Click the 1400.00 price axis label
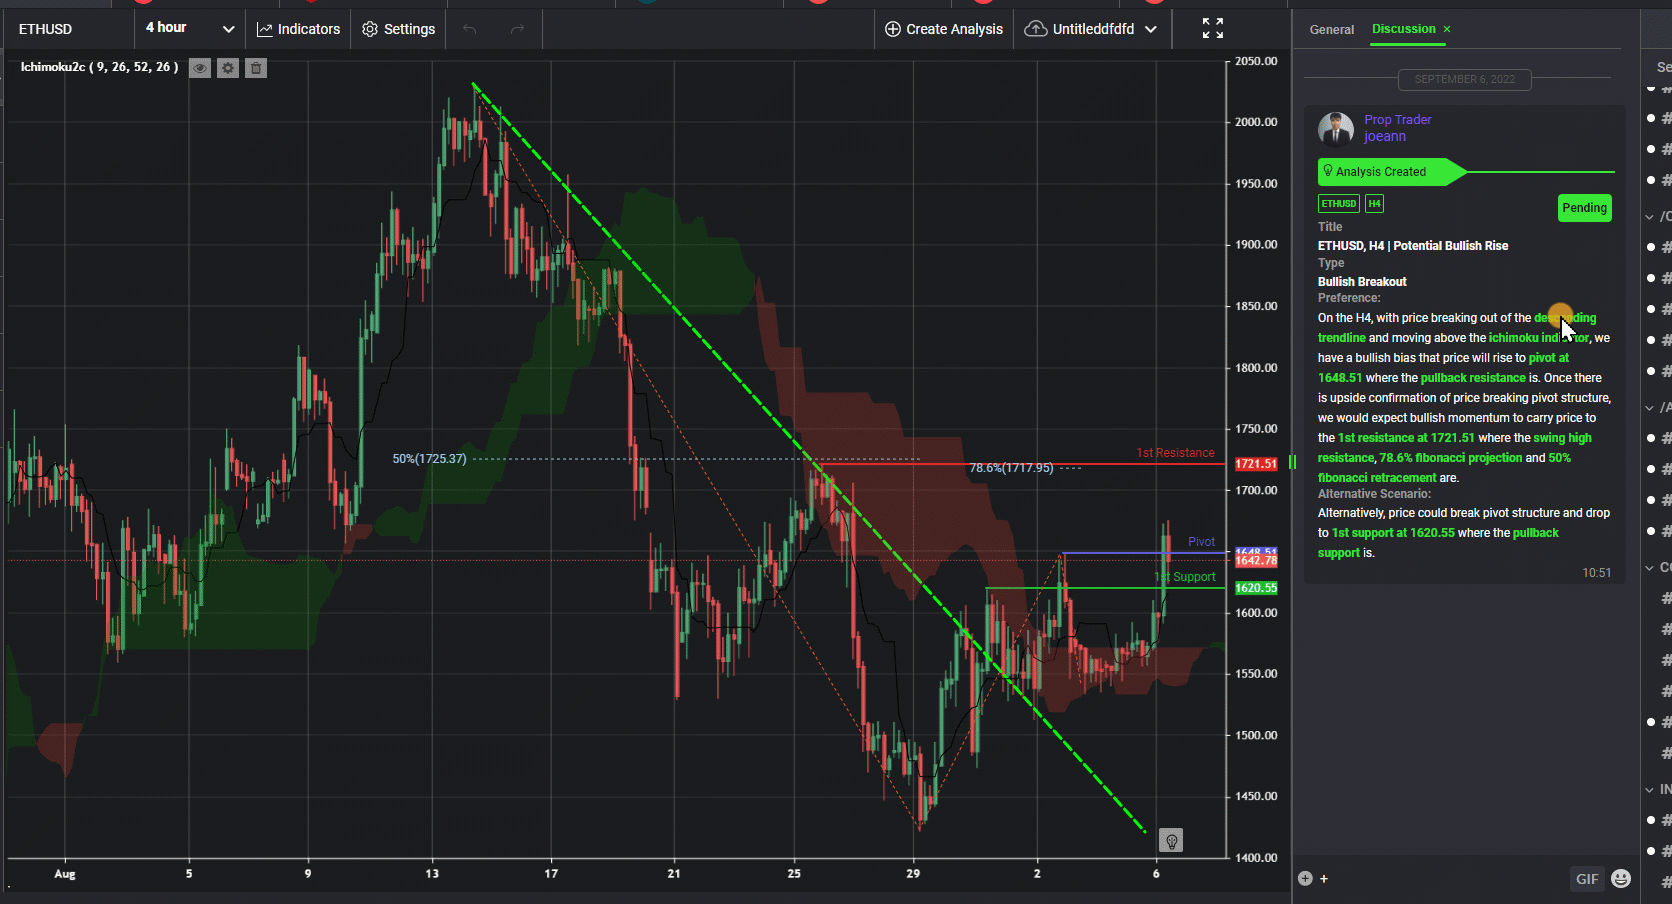Image resolution: width=1672 pixels, height=904 pixels. coord(1256,858)
